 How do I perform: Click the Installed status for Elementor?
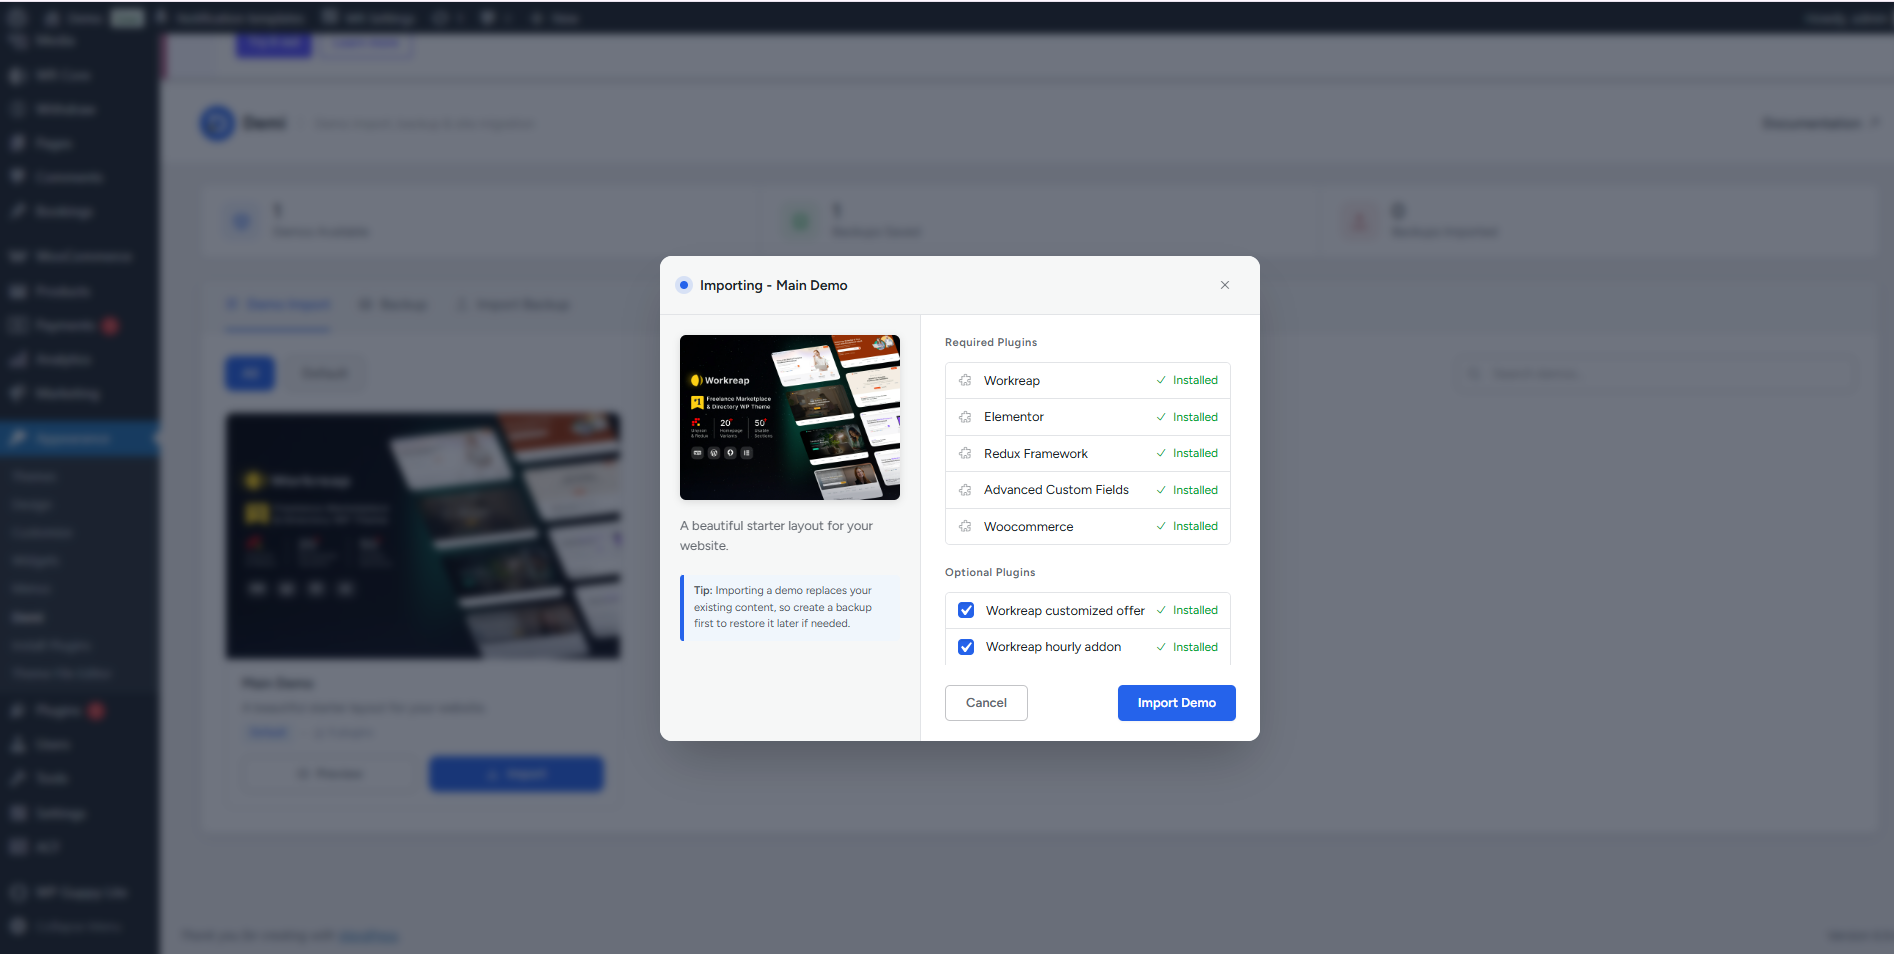[1194, 417]
